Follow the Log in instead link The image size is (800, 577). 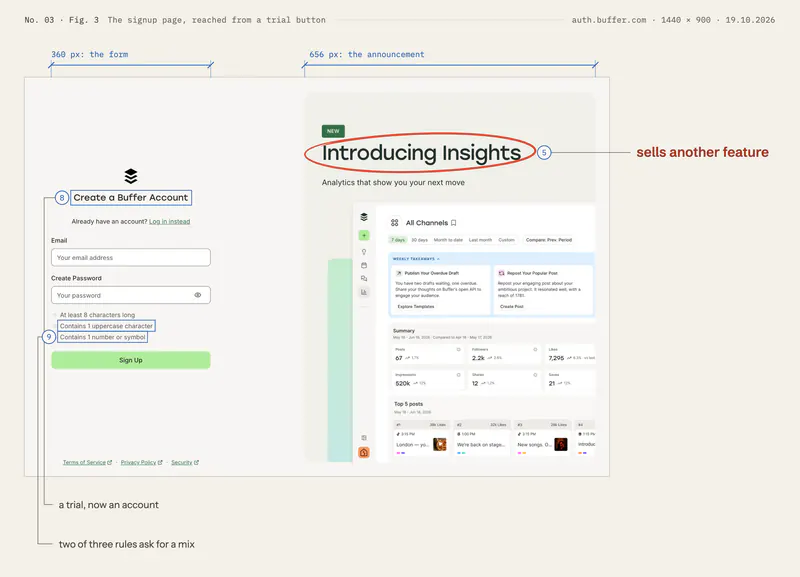tap(169, 221)
